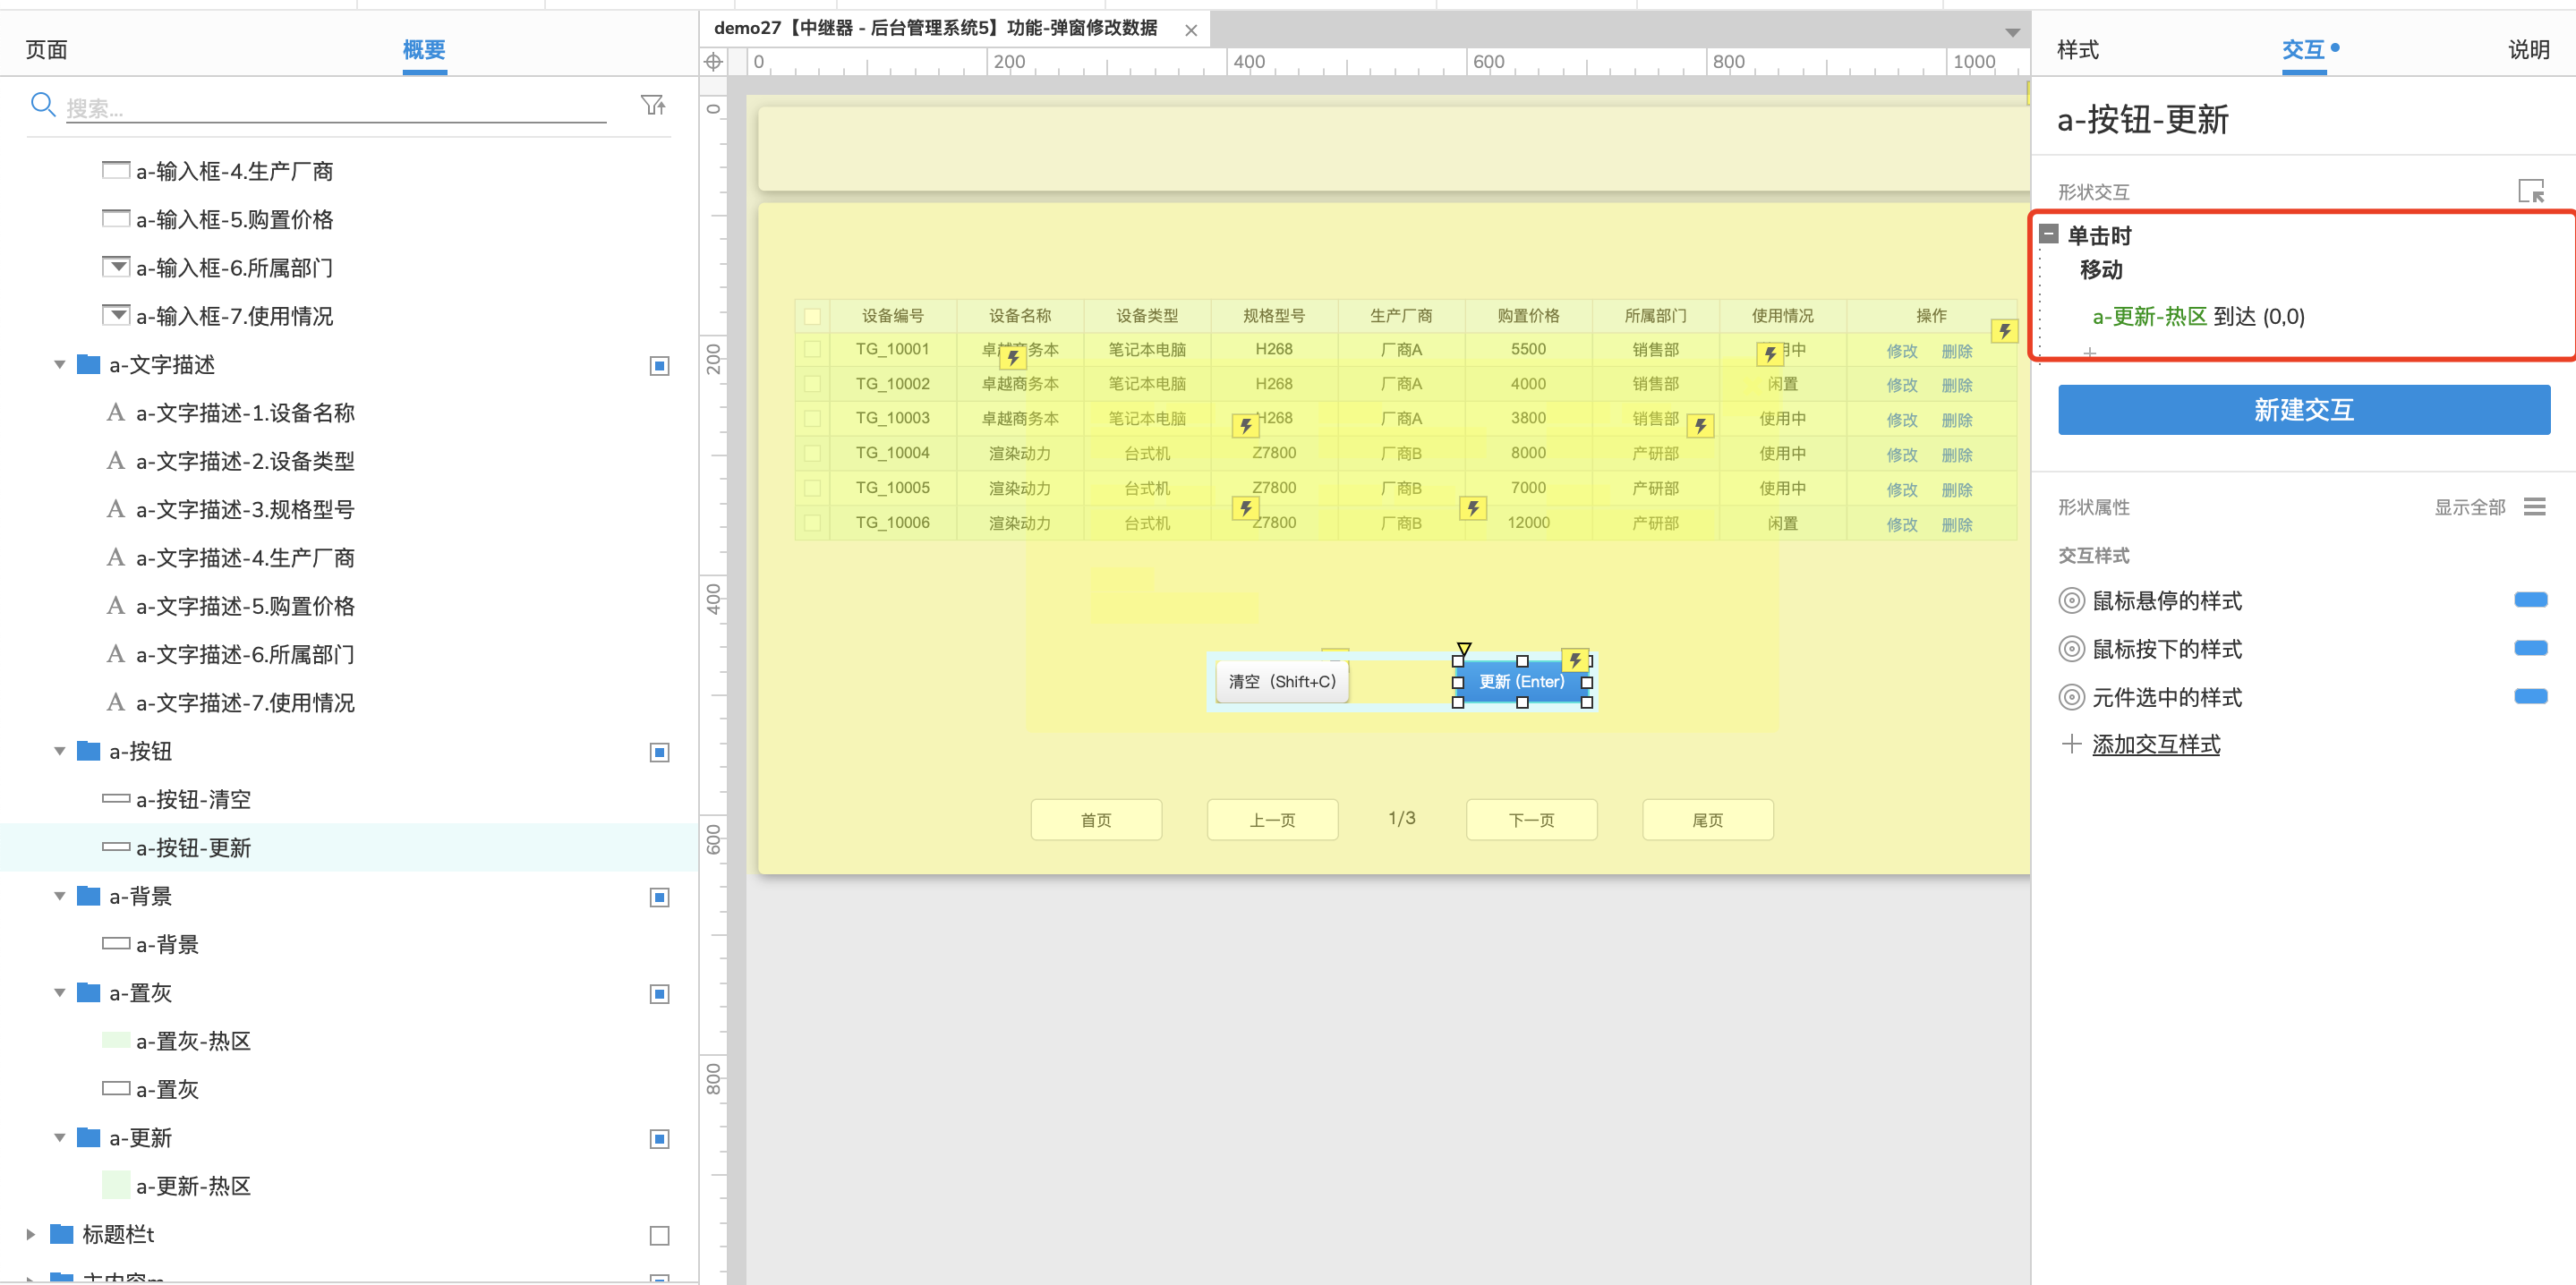The width and height of the screenshot is (2576, 1285).
Task: Check the table header select-all checkbox
Action: 812,316
